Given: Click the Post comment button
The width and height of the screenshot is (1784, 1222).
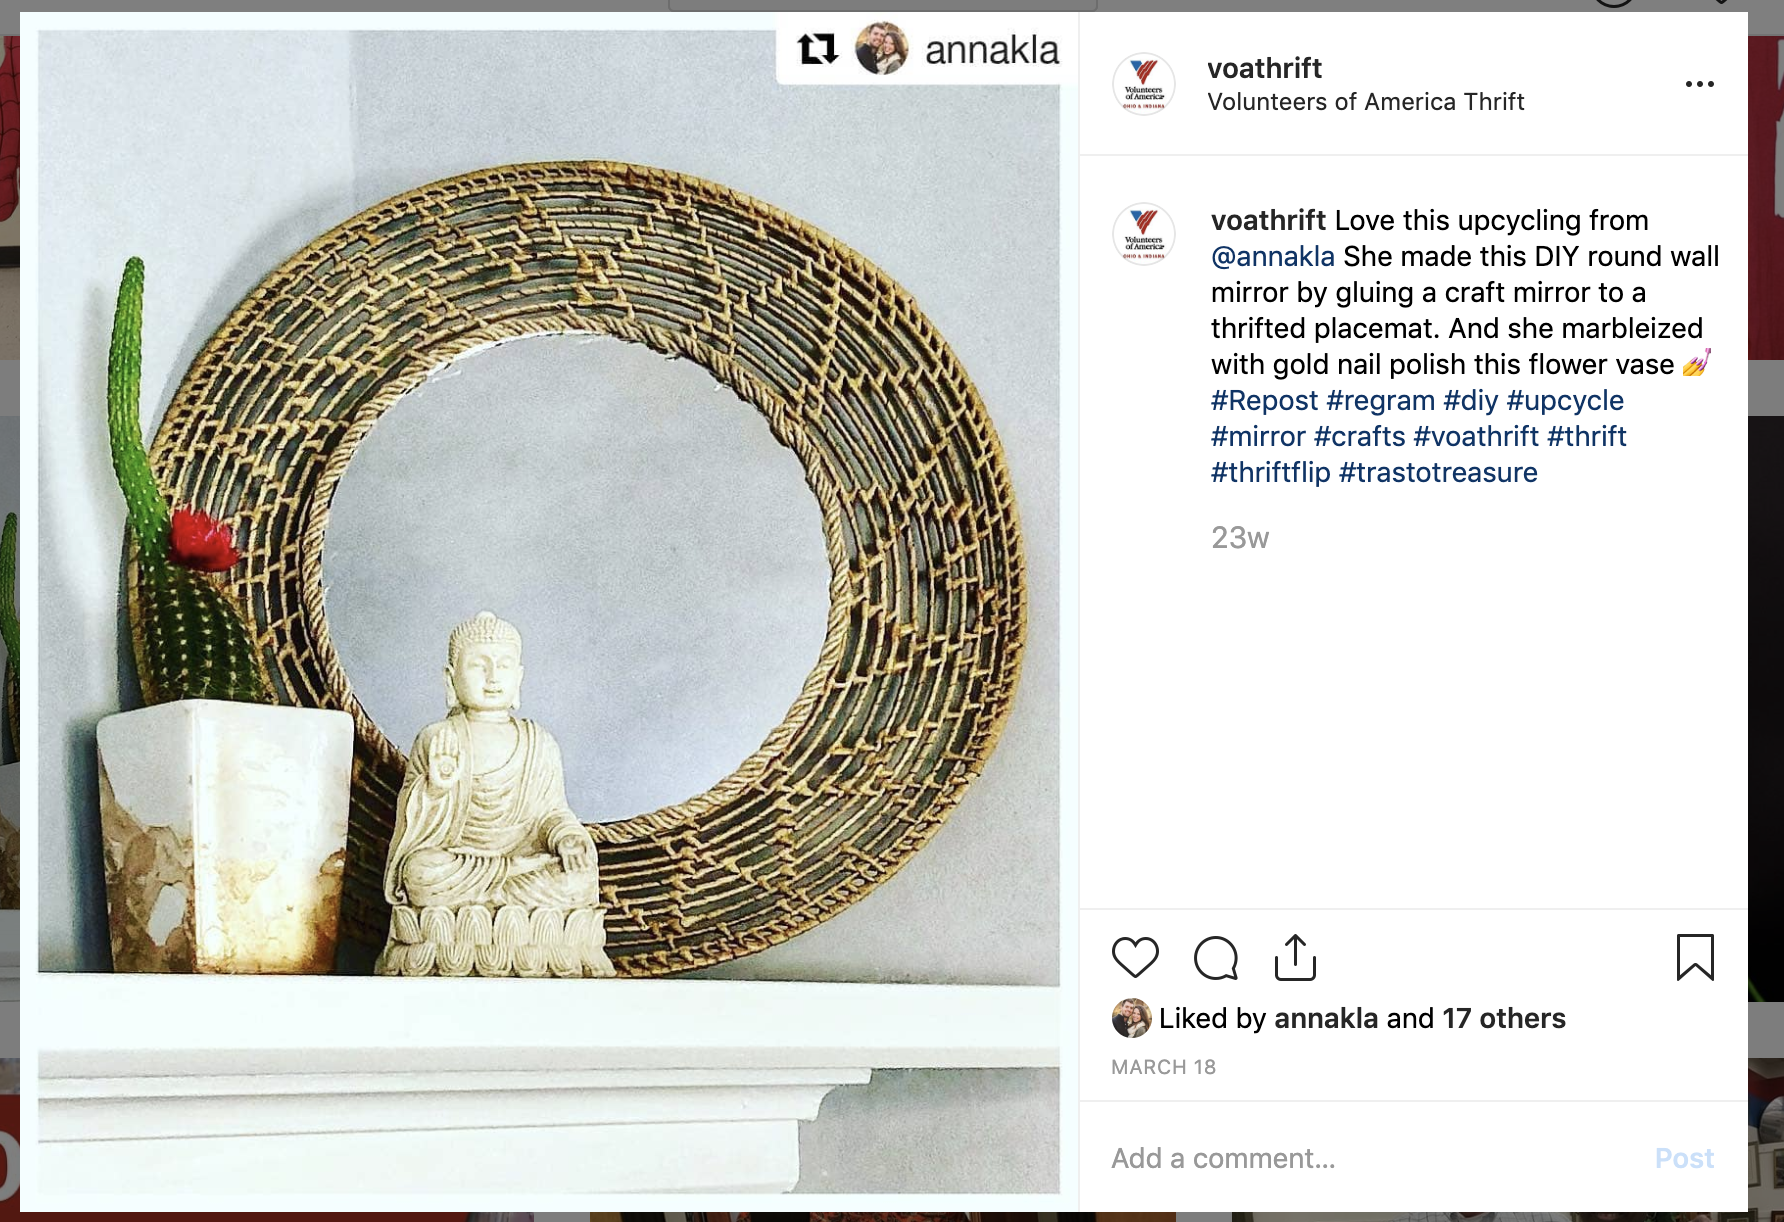Looking at the screenshot, I should pyautogui.click(x=1684, y=1158).
